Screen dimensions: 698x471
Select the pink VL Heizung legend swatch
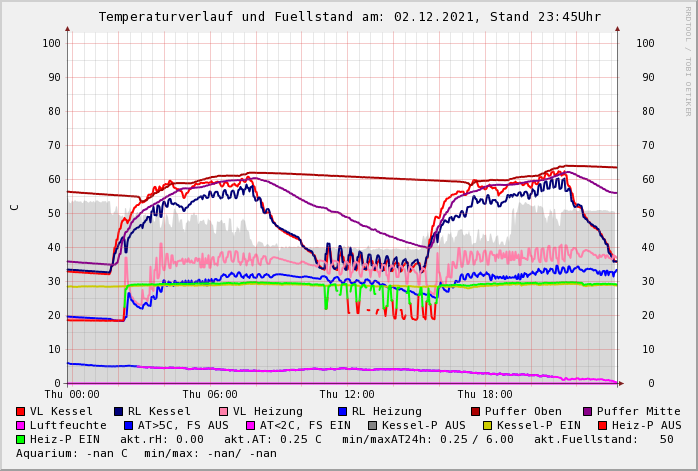[x=223, y=411]
